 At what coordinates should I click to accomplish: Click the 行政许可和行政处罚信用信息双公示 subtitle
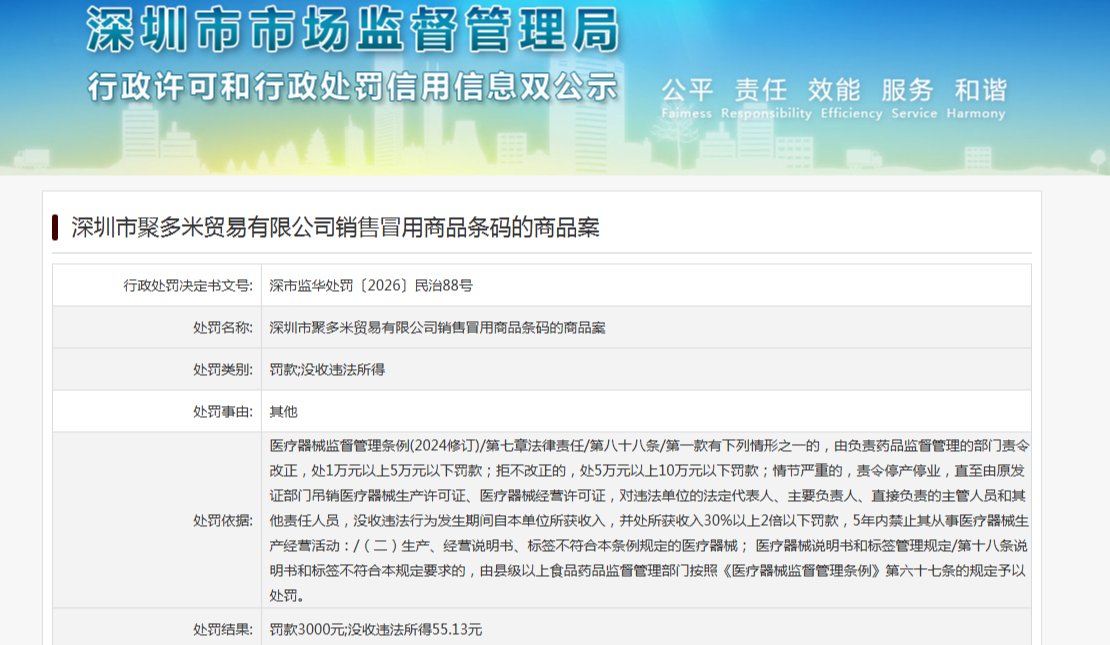pos(353,87)
